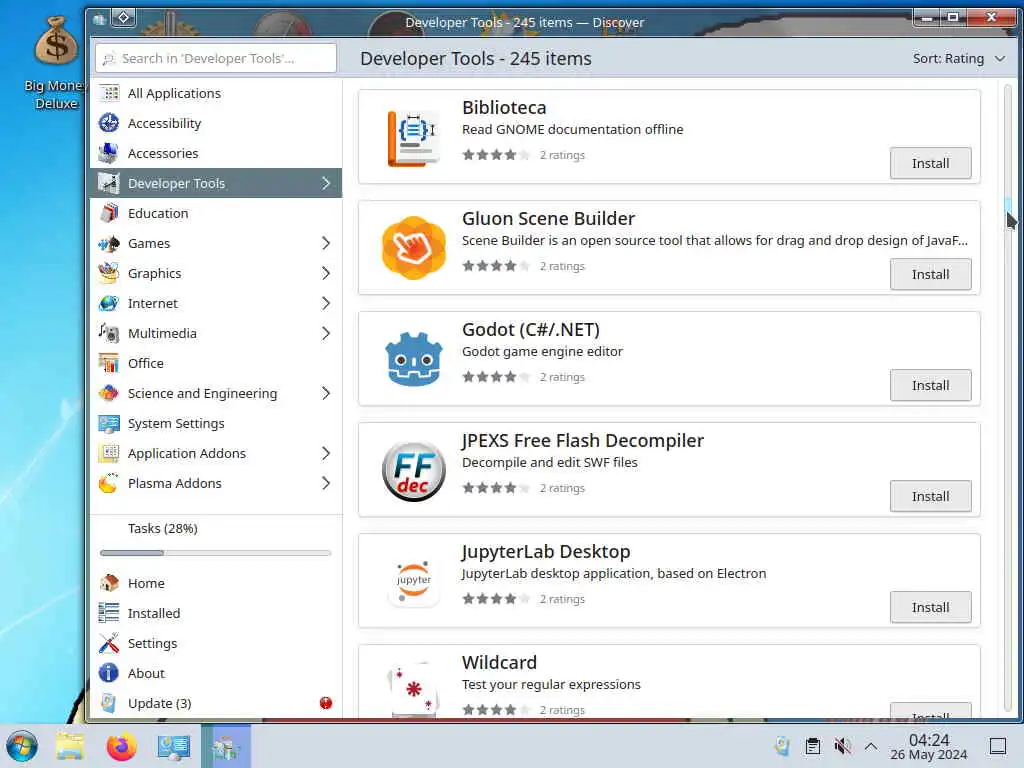Click the About info icon
The width and height of the screenshot is (1024, 768).
tap(109, 673)
